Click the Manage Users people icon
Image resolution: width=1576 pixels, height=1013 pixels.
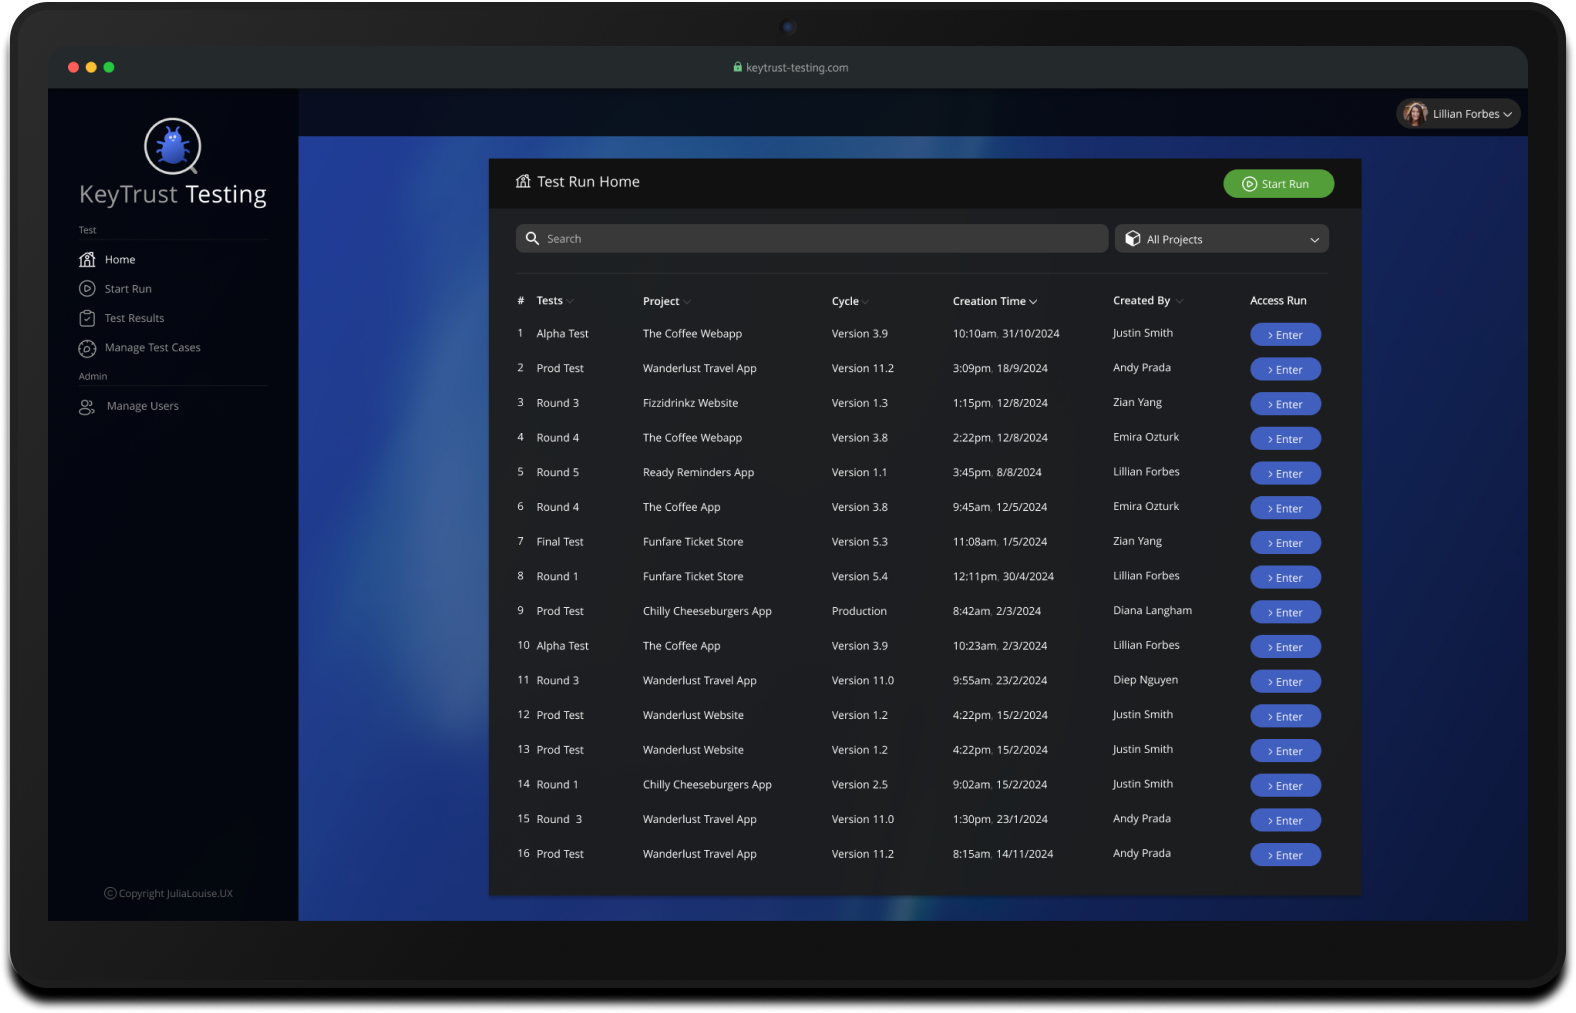click(x=87, y=407)
